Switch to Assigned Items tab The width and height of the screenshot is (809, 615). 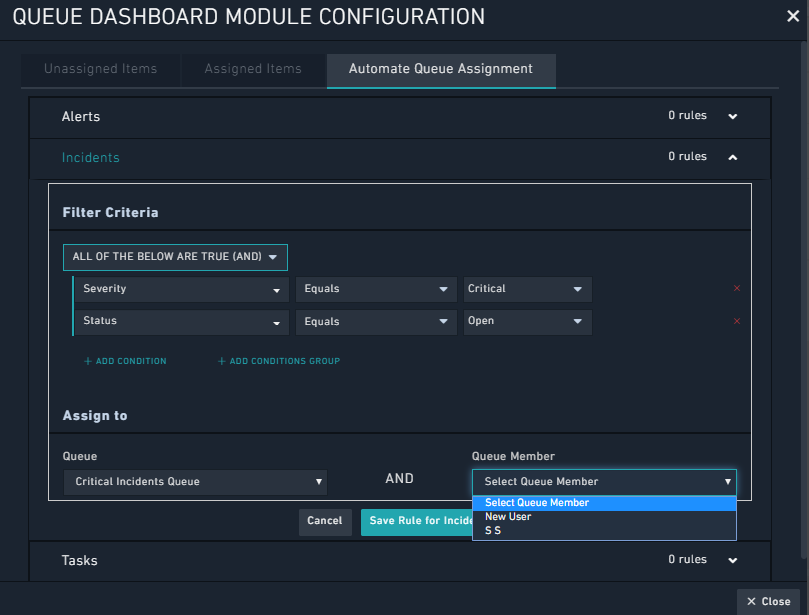(x=253, y=69)
